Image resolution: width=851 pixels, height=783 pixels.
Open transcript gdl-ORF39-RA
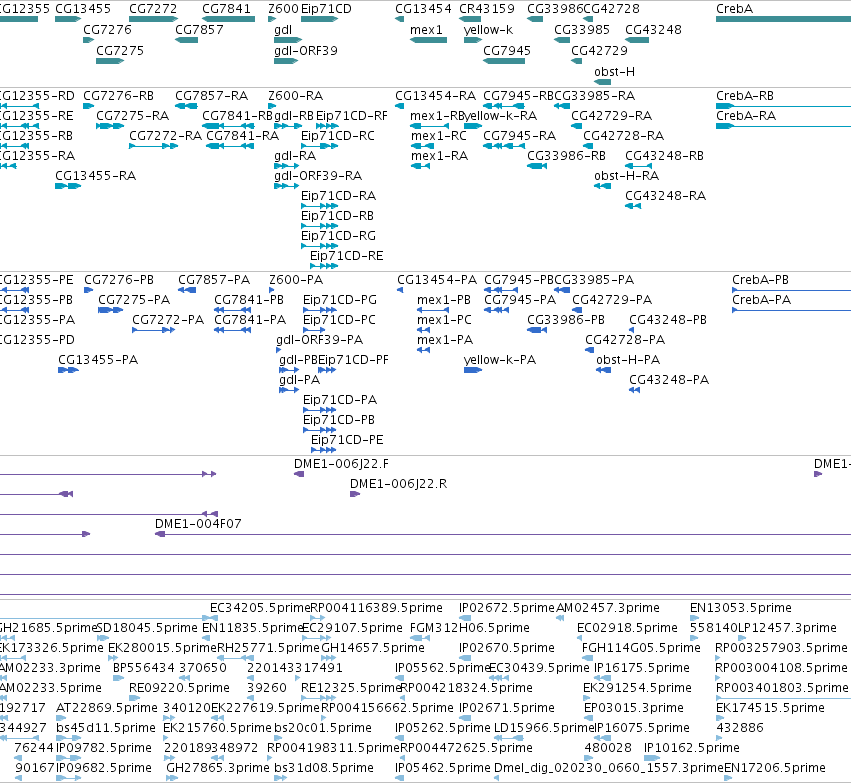click(x=318, y=176)
